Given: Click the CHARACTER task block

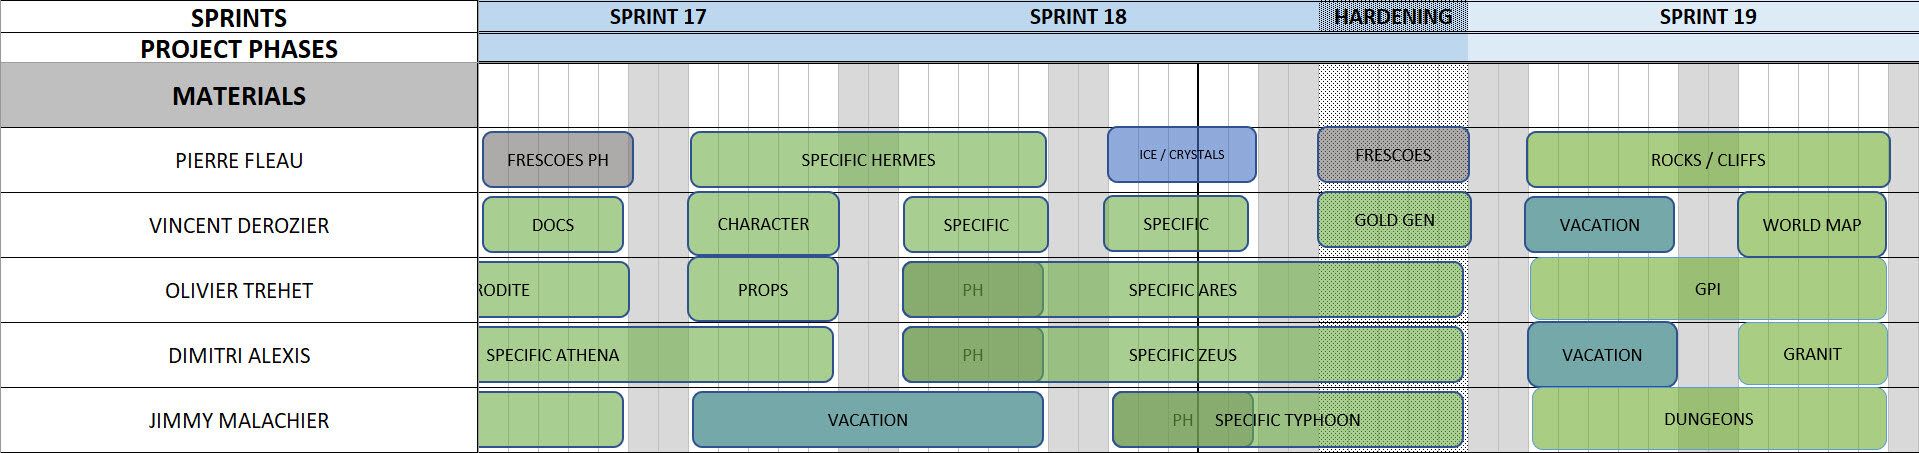Looking at the screenshot, I should tap(763, 224).
